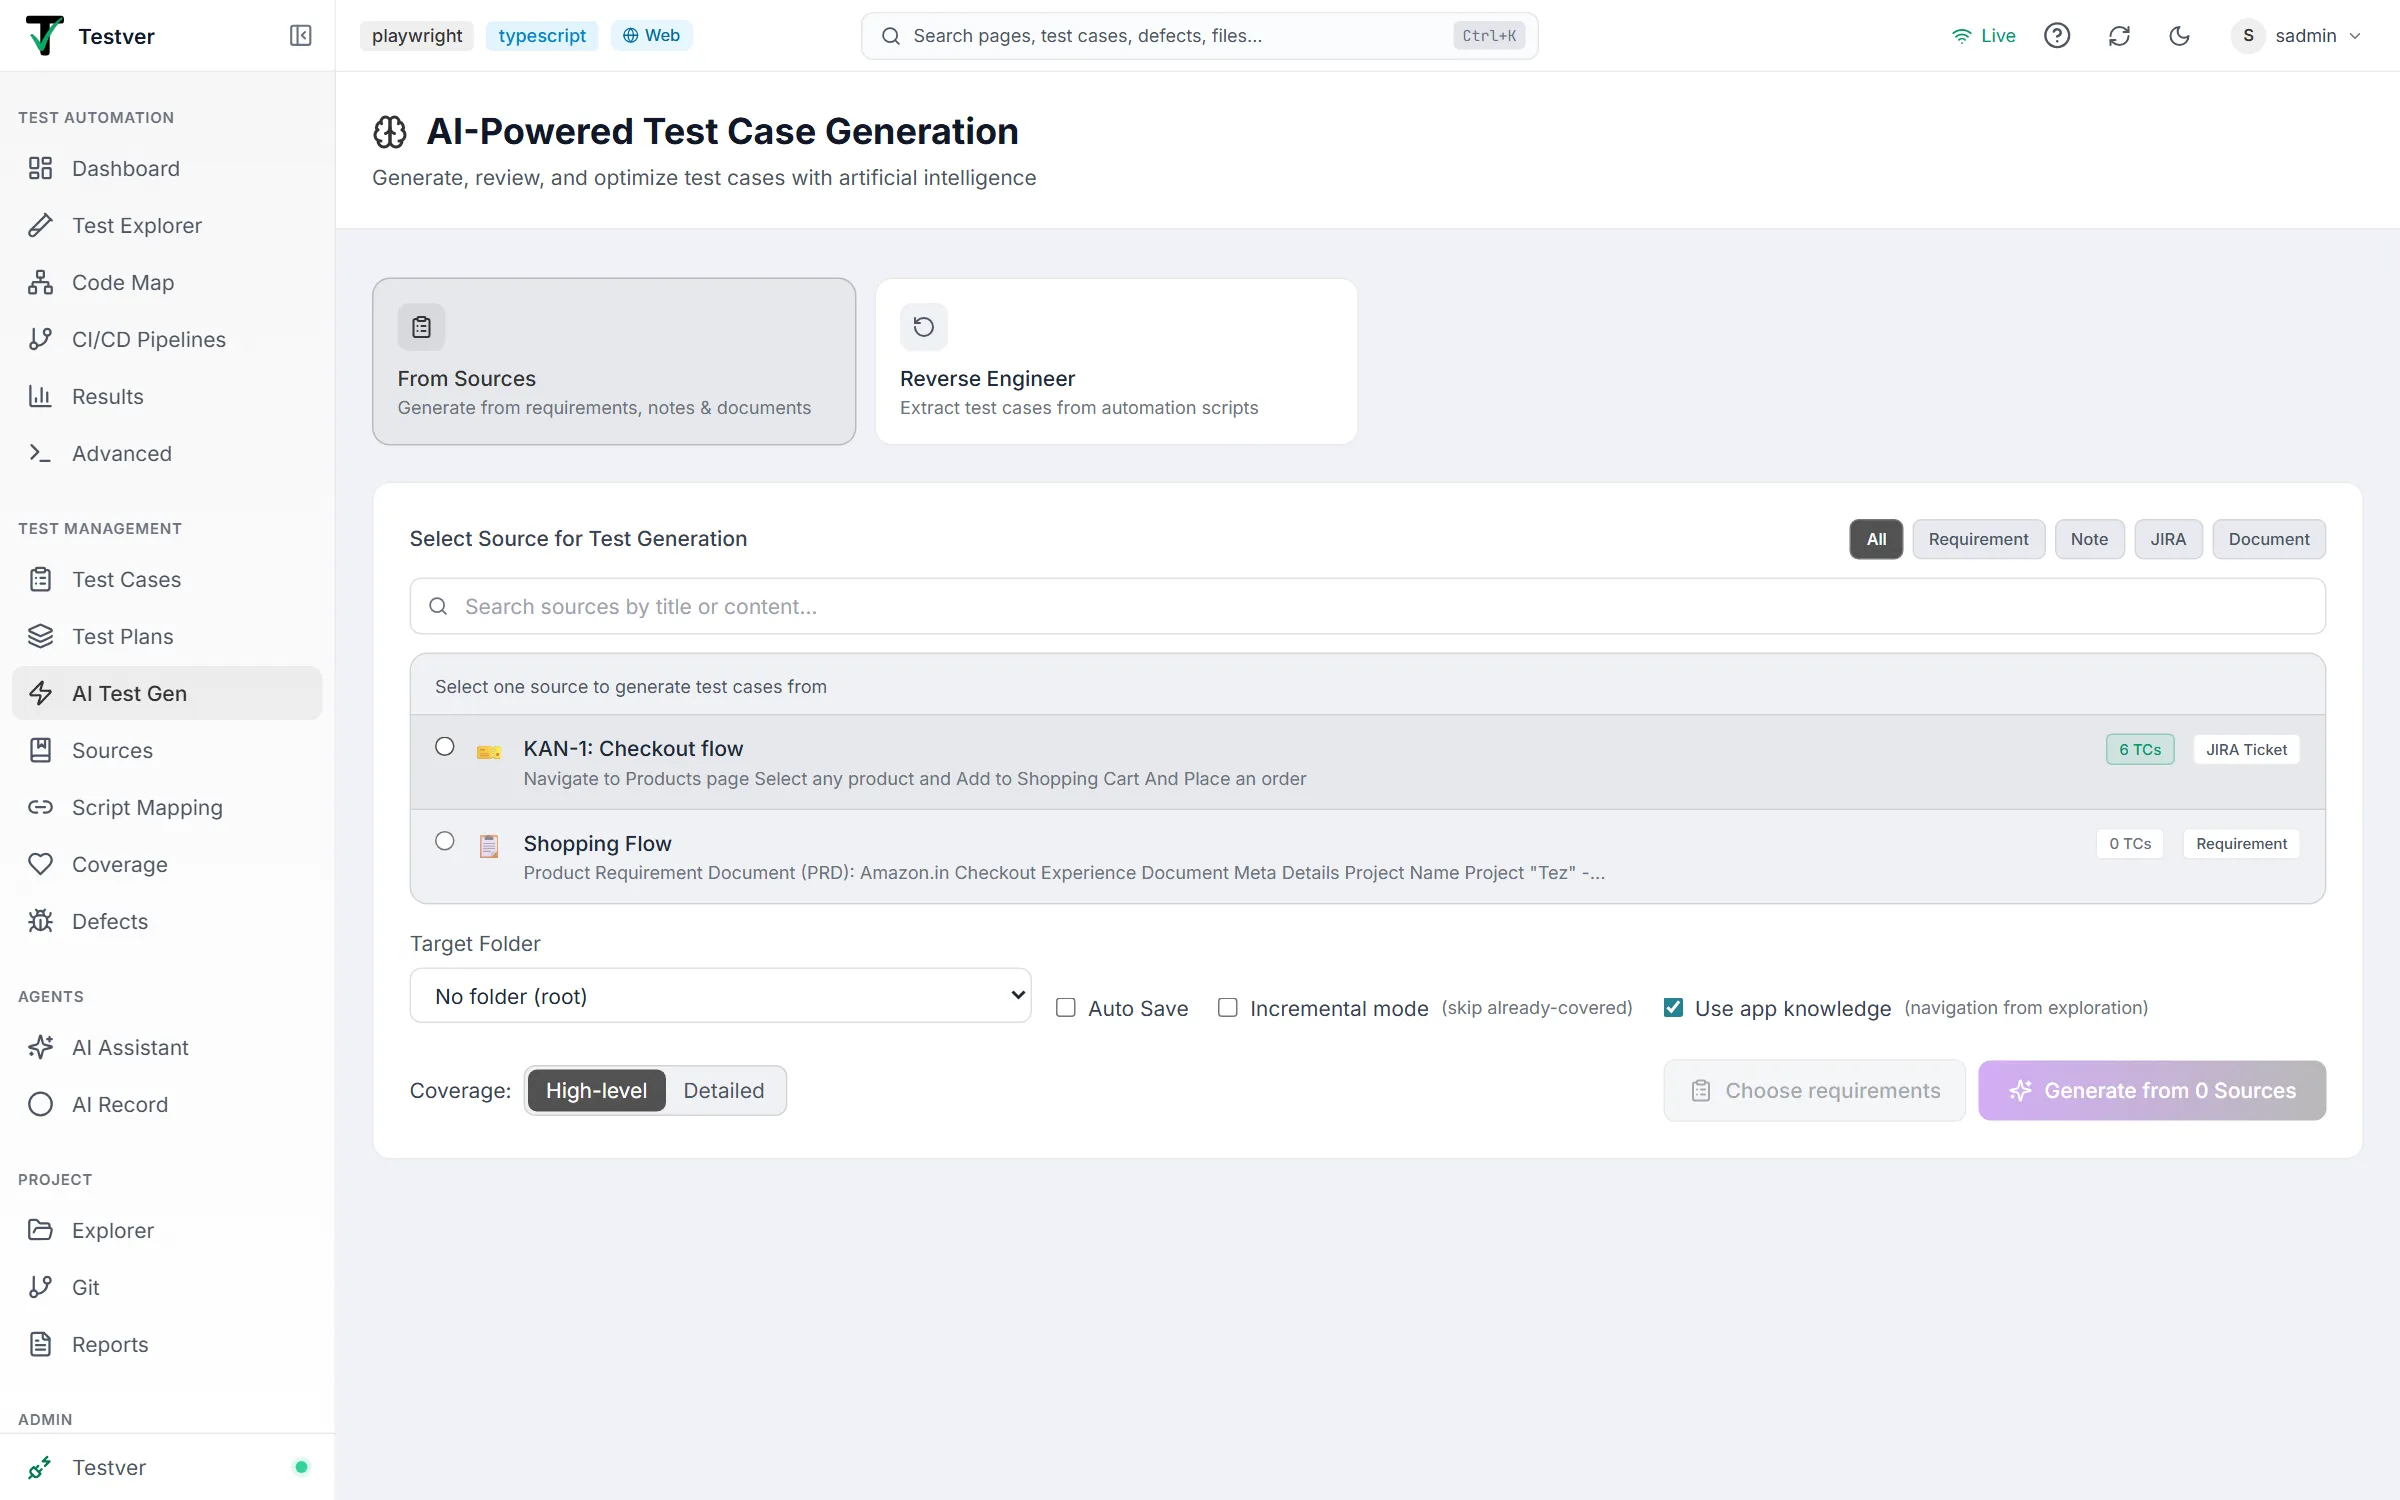Open CI/CD Pipelines page
2400x1500 pixels.
167,339
